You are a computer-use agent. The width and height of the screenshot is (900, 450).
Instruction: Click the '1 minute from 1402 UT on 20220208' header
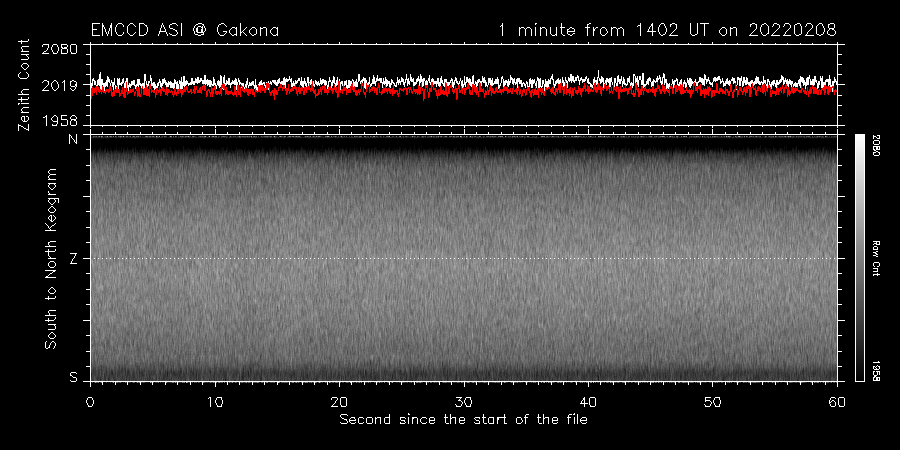click(667, 30)
